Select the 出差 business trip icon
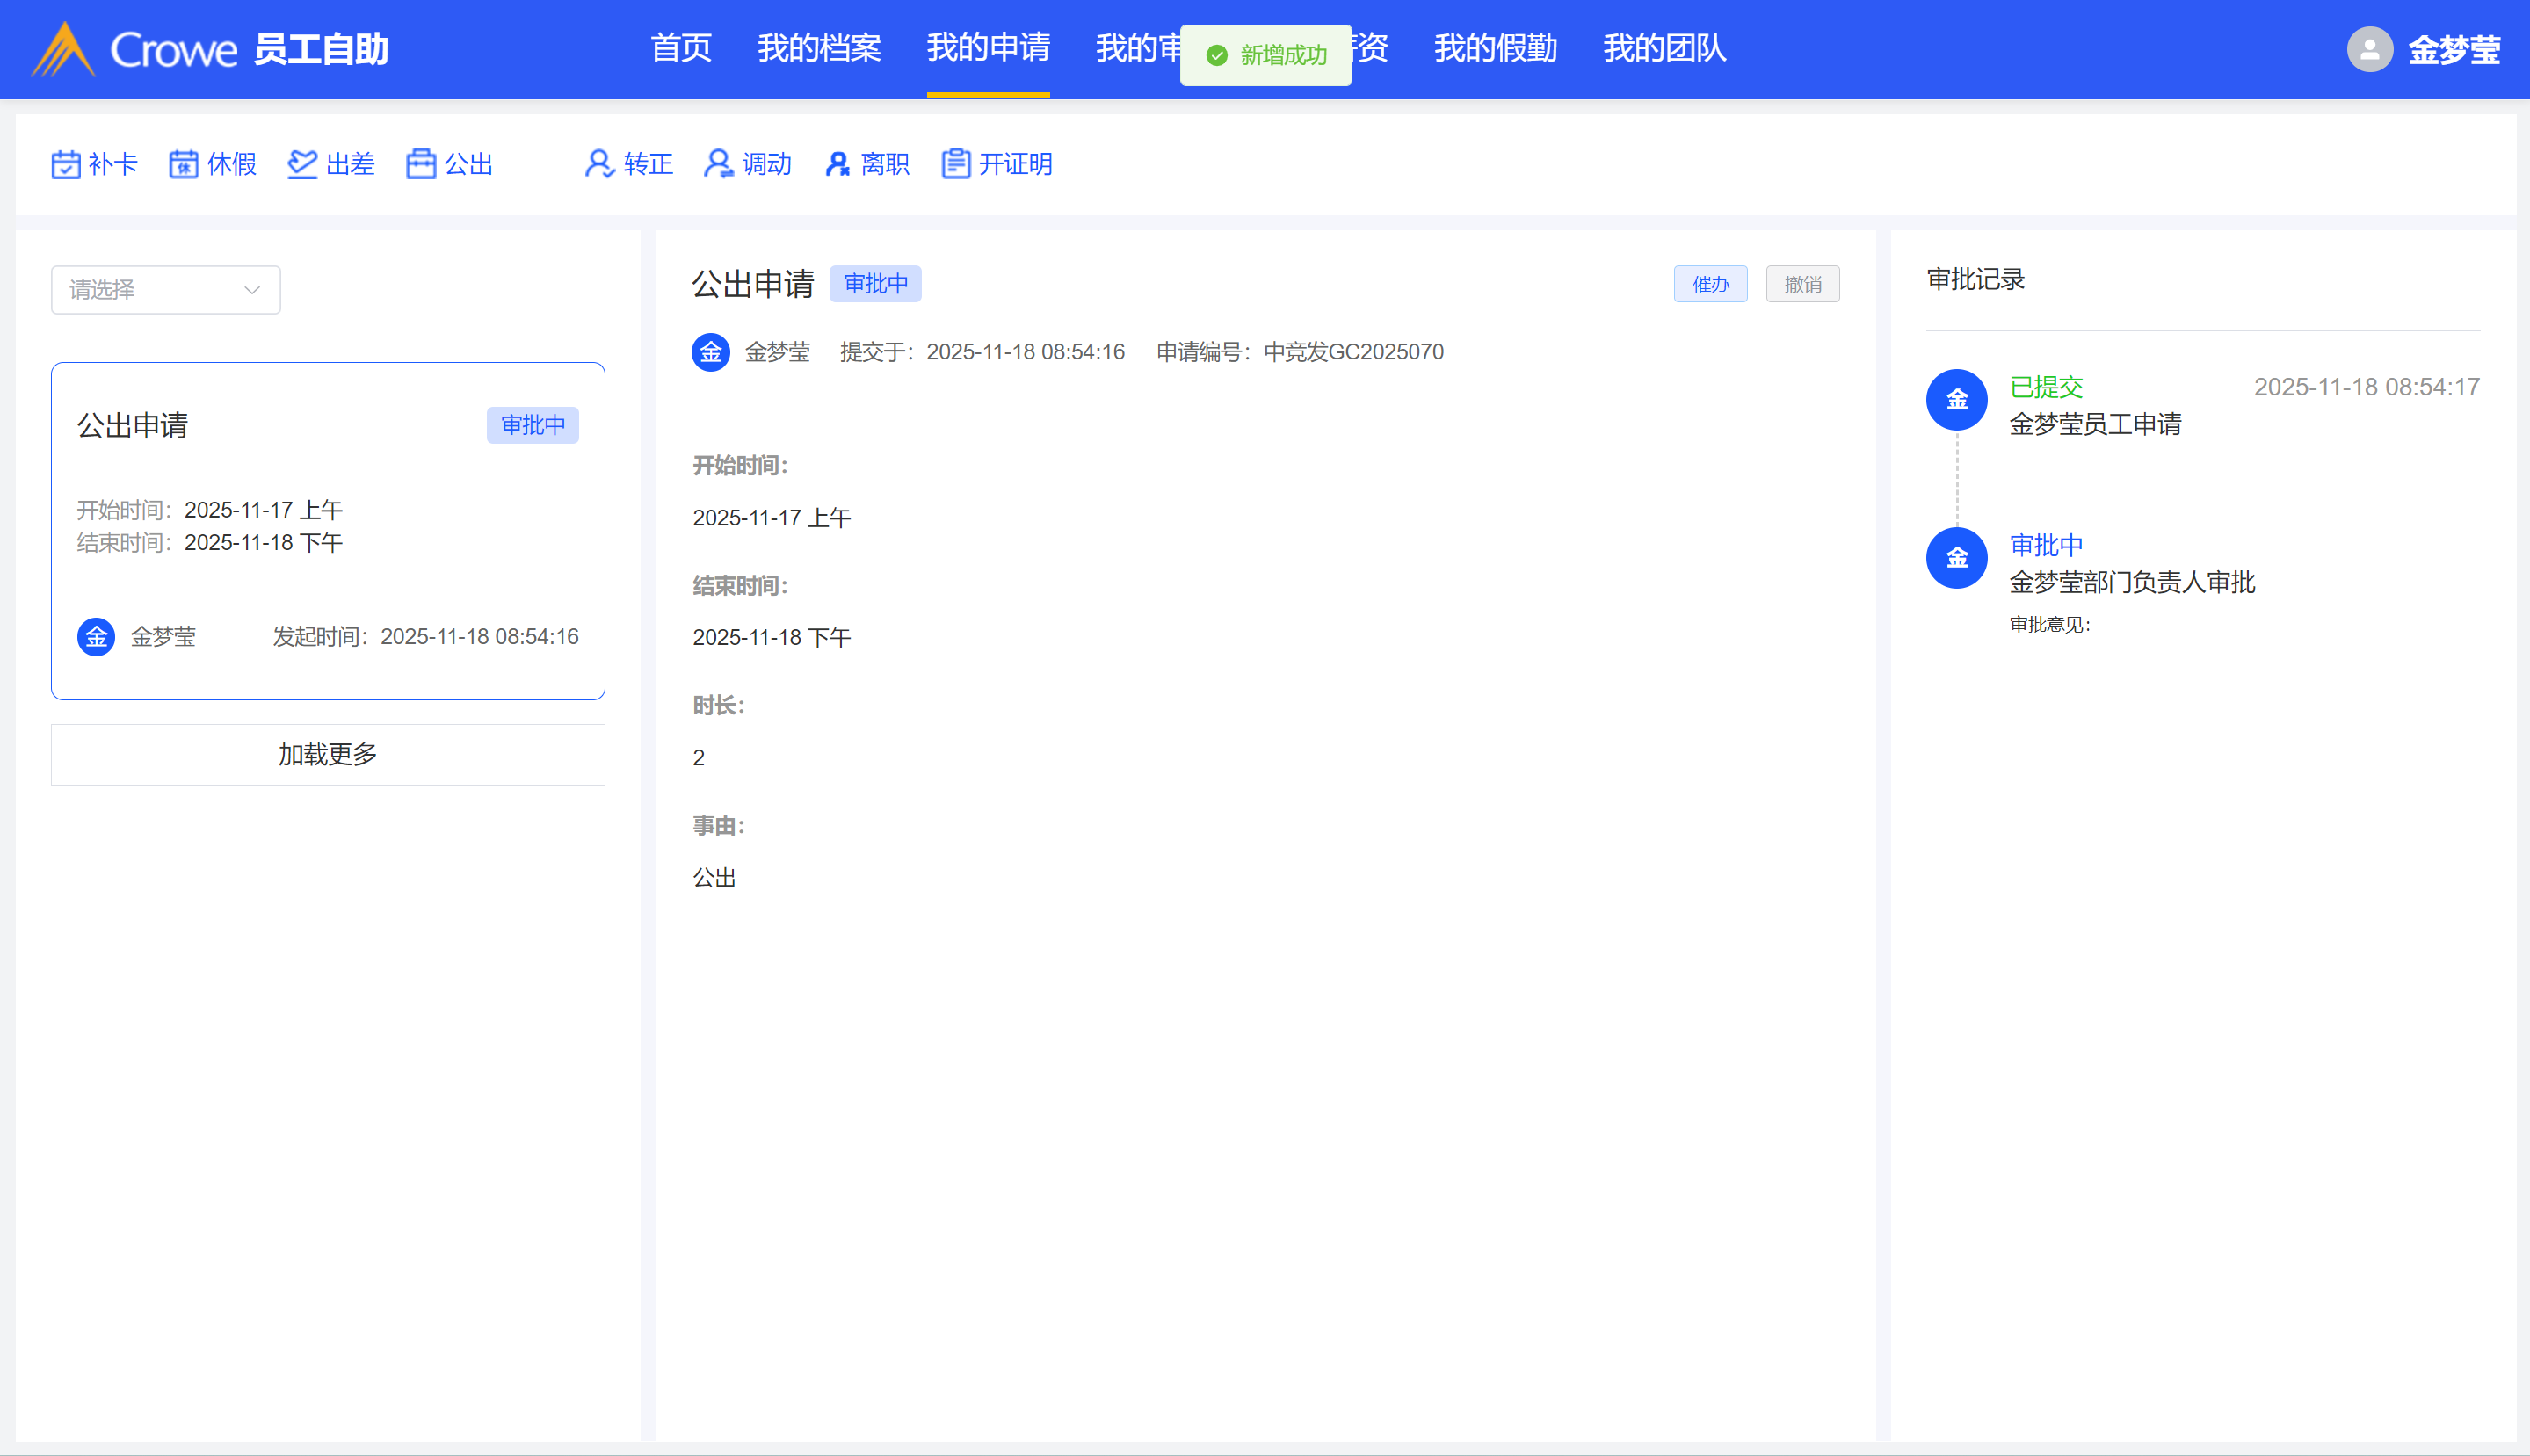This screenshot has height=1456, width=2530. tap(302, 164)
